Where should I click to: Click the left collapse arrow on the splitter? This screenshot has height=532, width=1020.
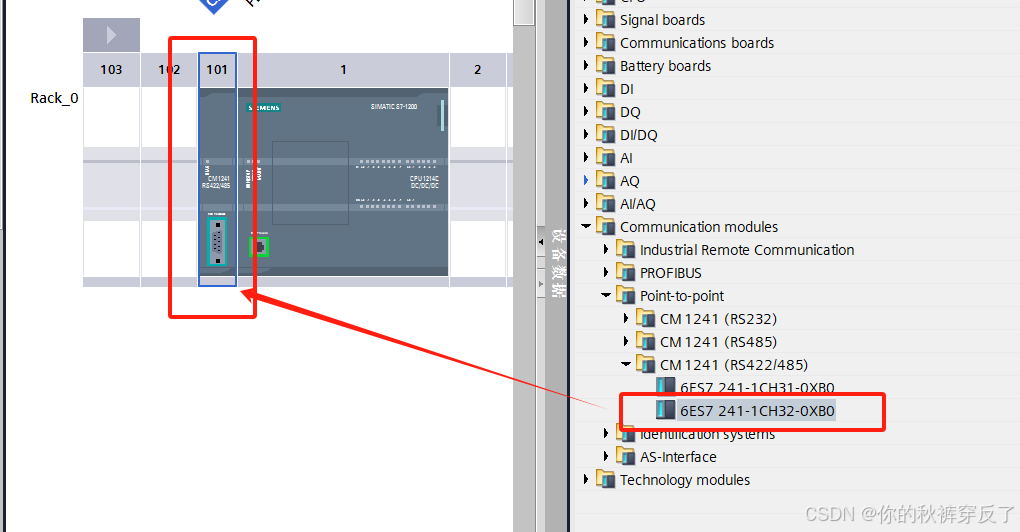tap(541, 242)
